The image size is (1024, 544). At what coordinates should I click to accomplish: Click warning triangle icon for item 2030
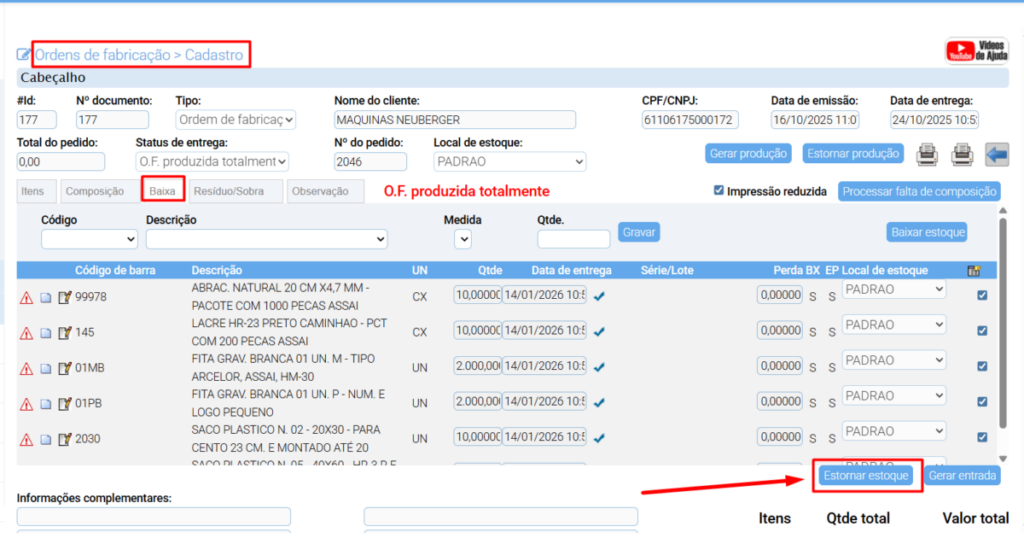click(x=26, y=440)
